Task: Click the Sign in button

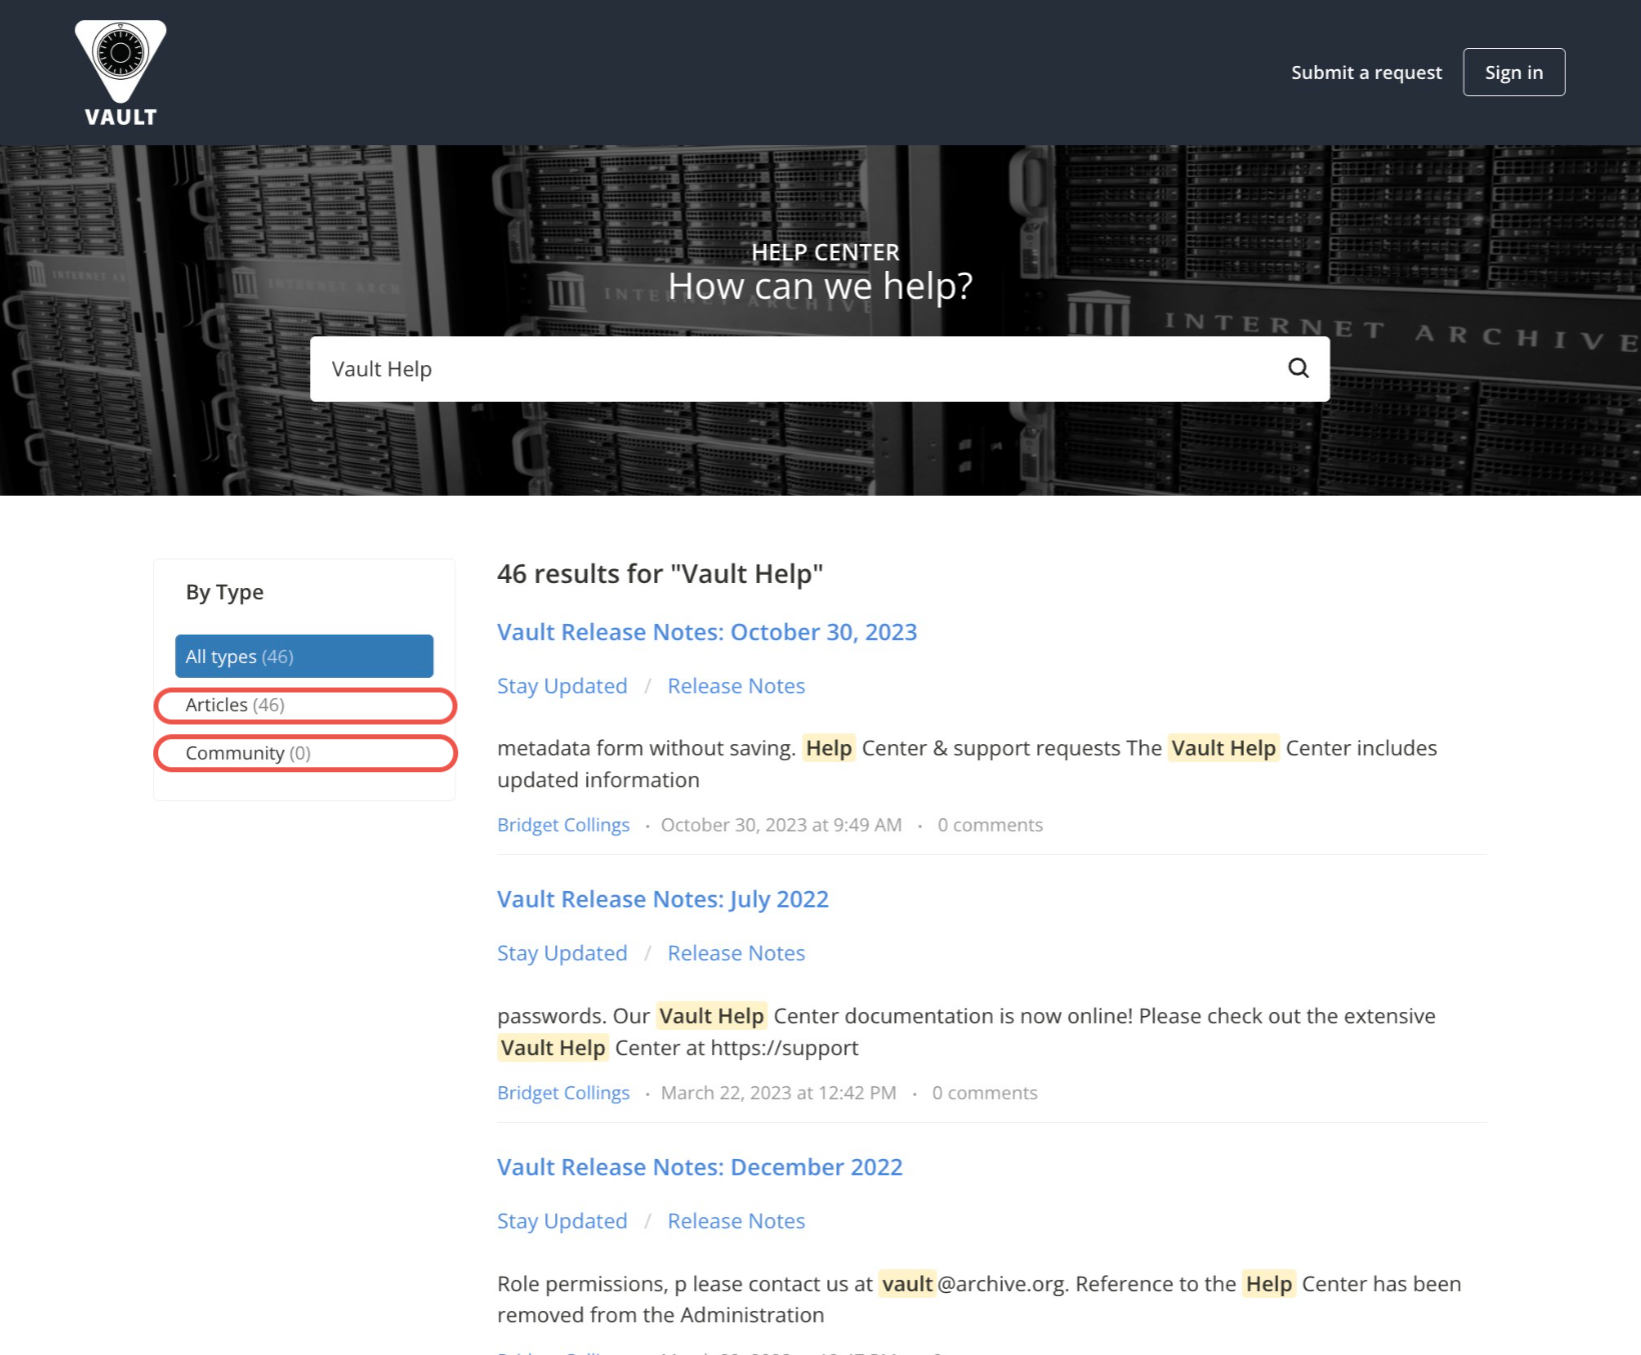Action: 1514,72
